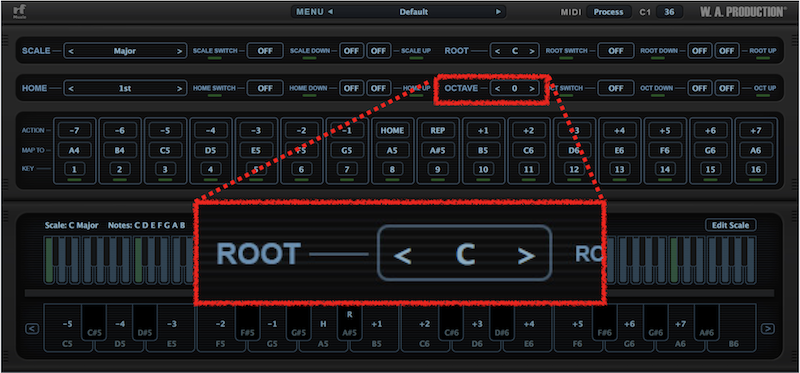Toggle the HOME DOWN OFF button
Screen dimensions: 800x373
pyautogui.click(x=351, y=88)
